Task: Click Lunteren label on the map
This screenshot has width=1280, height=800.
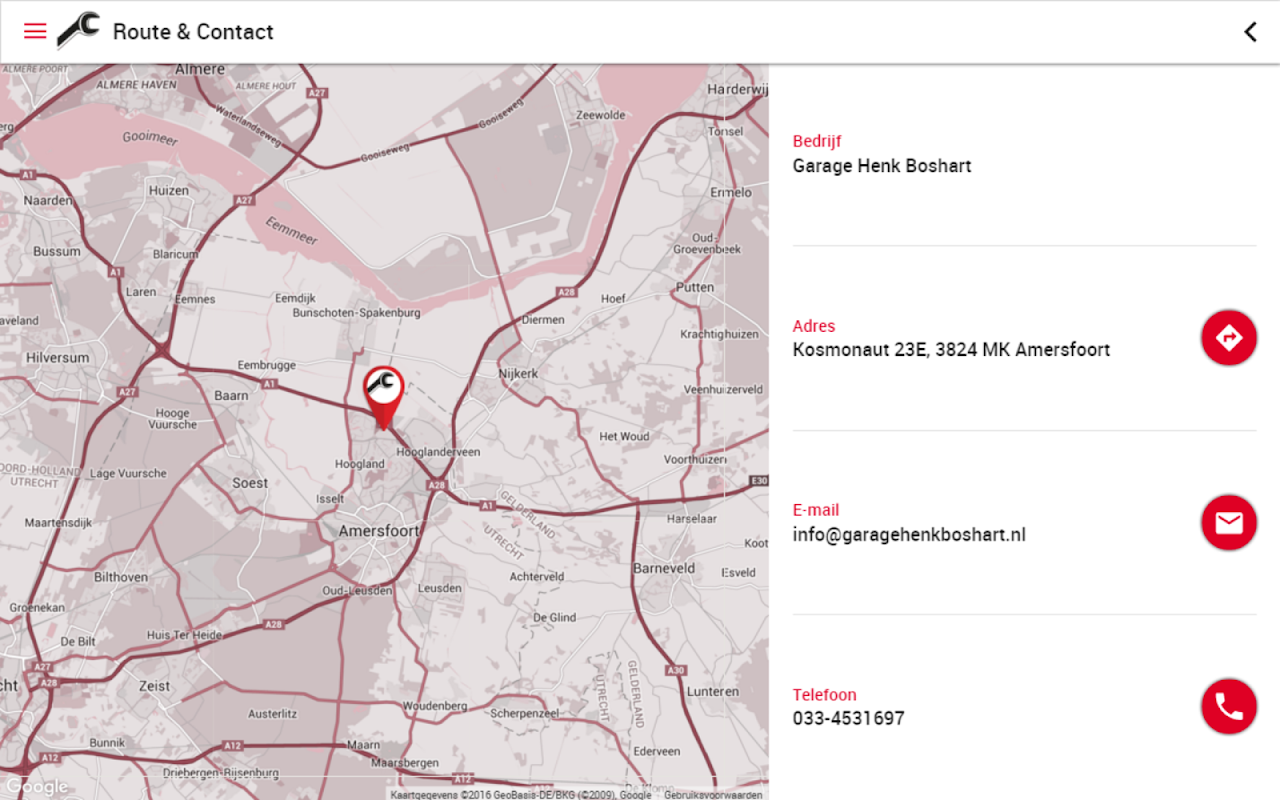Action: point(714,691)
